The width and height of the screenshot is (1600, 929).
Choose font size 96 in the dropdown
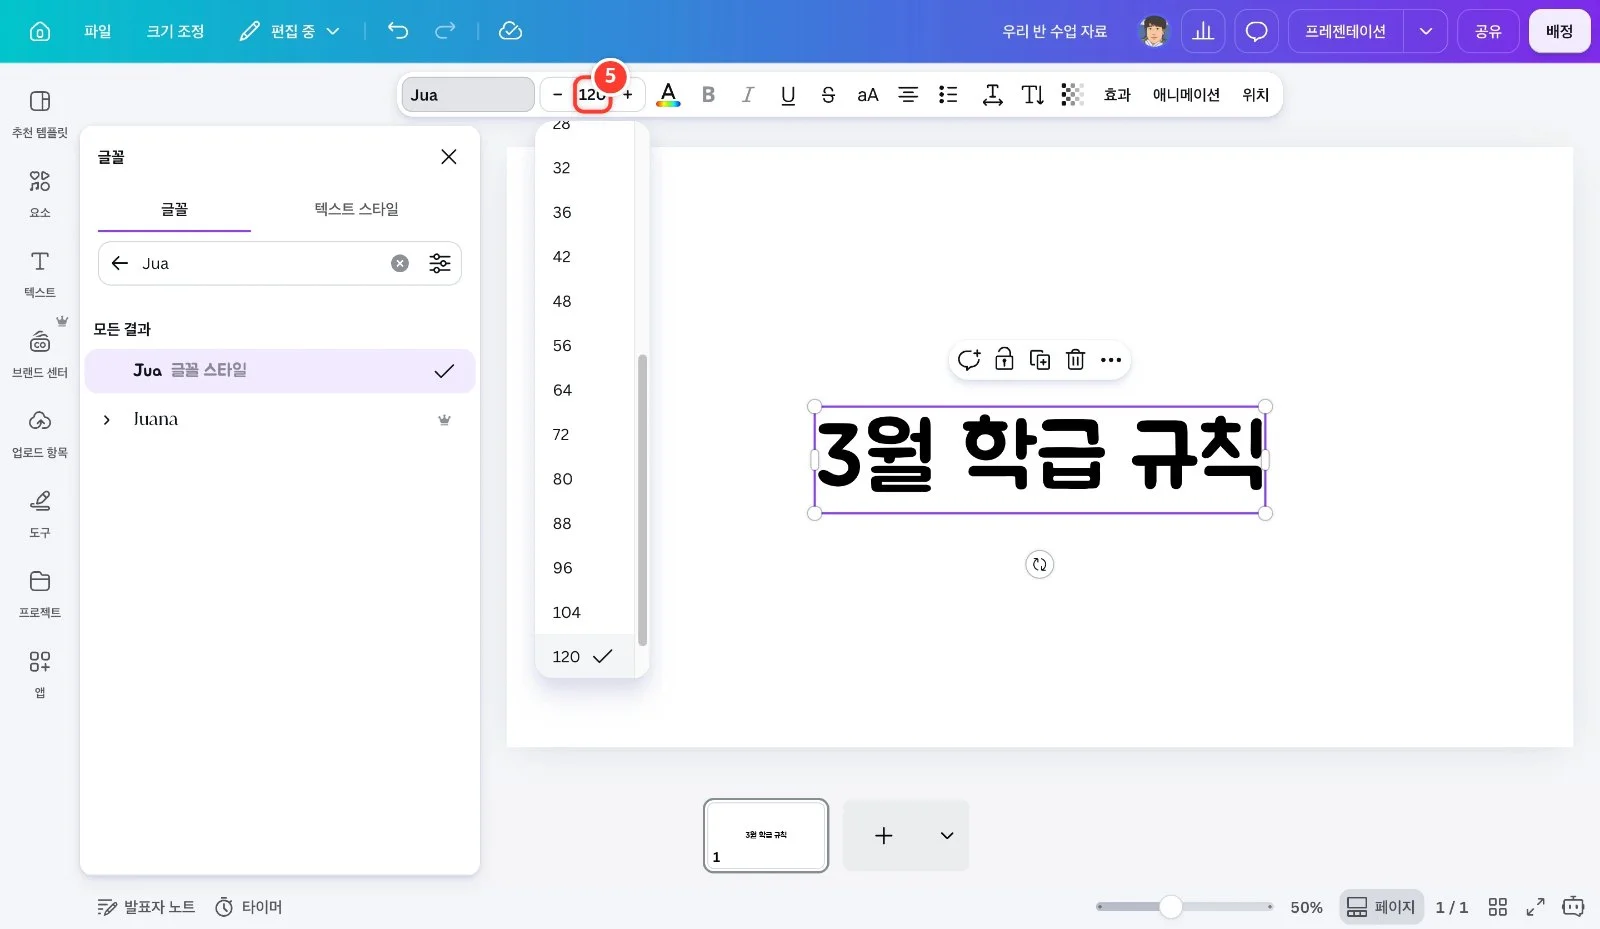tap(585, 568)
